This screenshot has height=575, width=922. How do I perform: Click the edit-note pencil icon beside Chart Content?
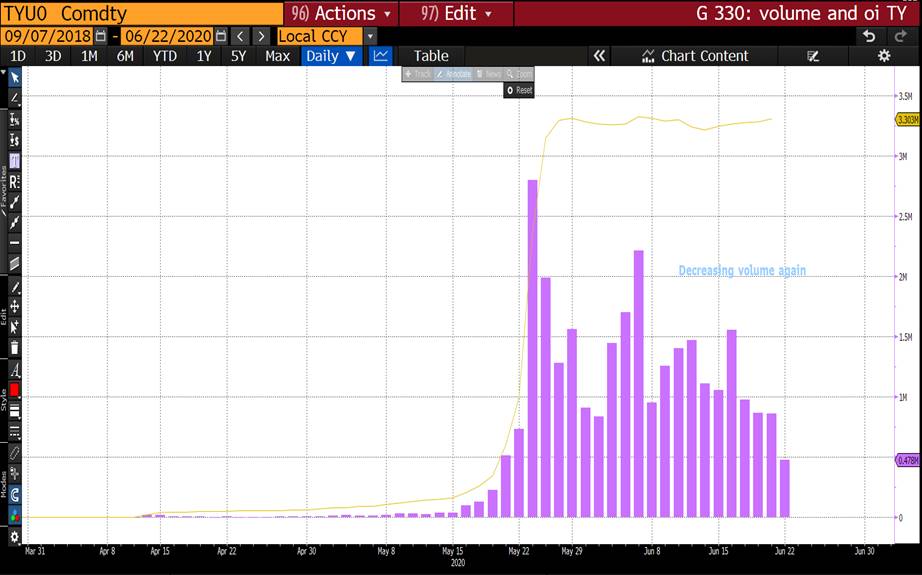click(813, 56)
